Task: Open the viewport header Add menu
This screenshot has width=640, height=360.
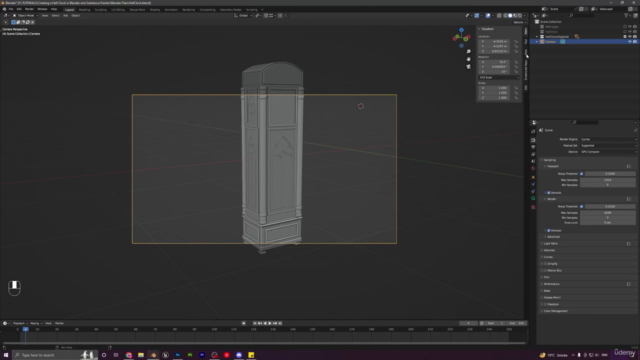Action: coord(65,16)
